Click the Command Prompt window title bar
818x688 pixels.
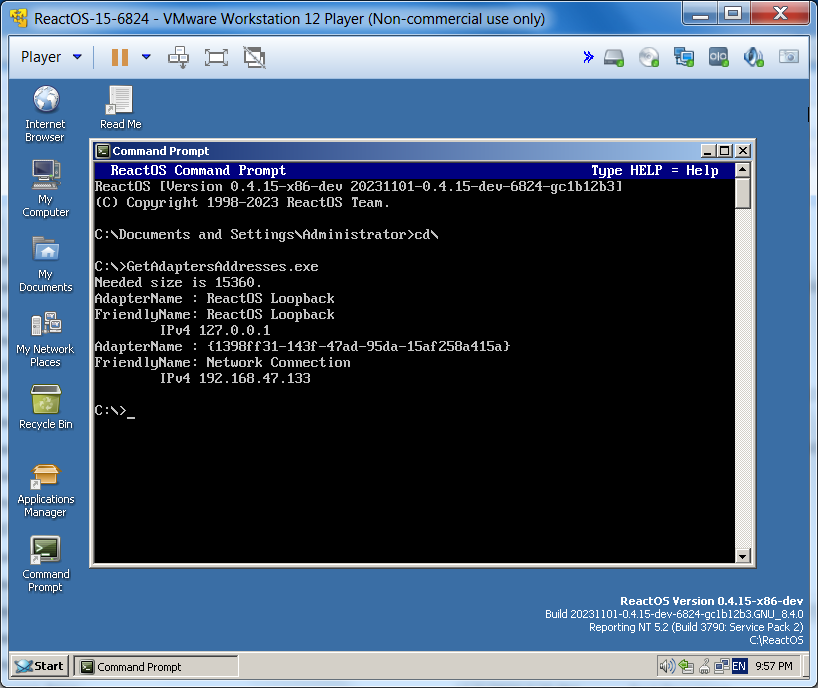pos(423,151)
